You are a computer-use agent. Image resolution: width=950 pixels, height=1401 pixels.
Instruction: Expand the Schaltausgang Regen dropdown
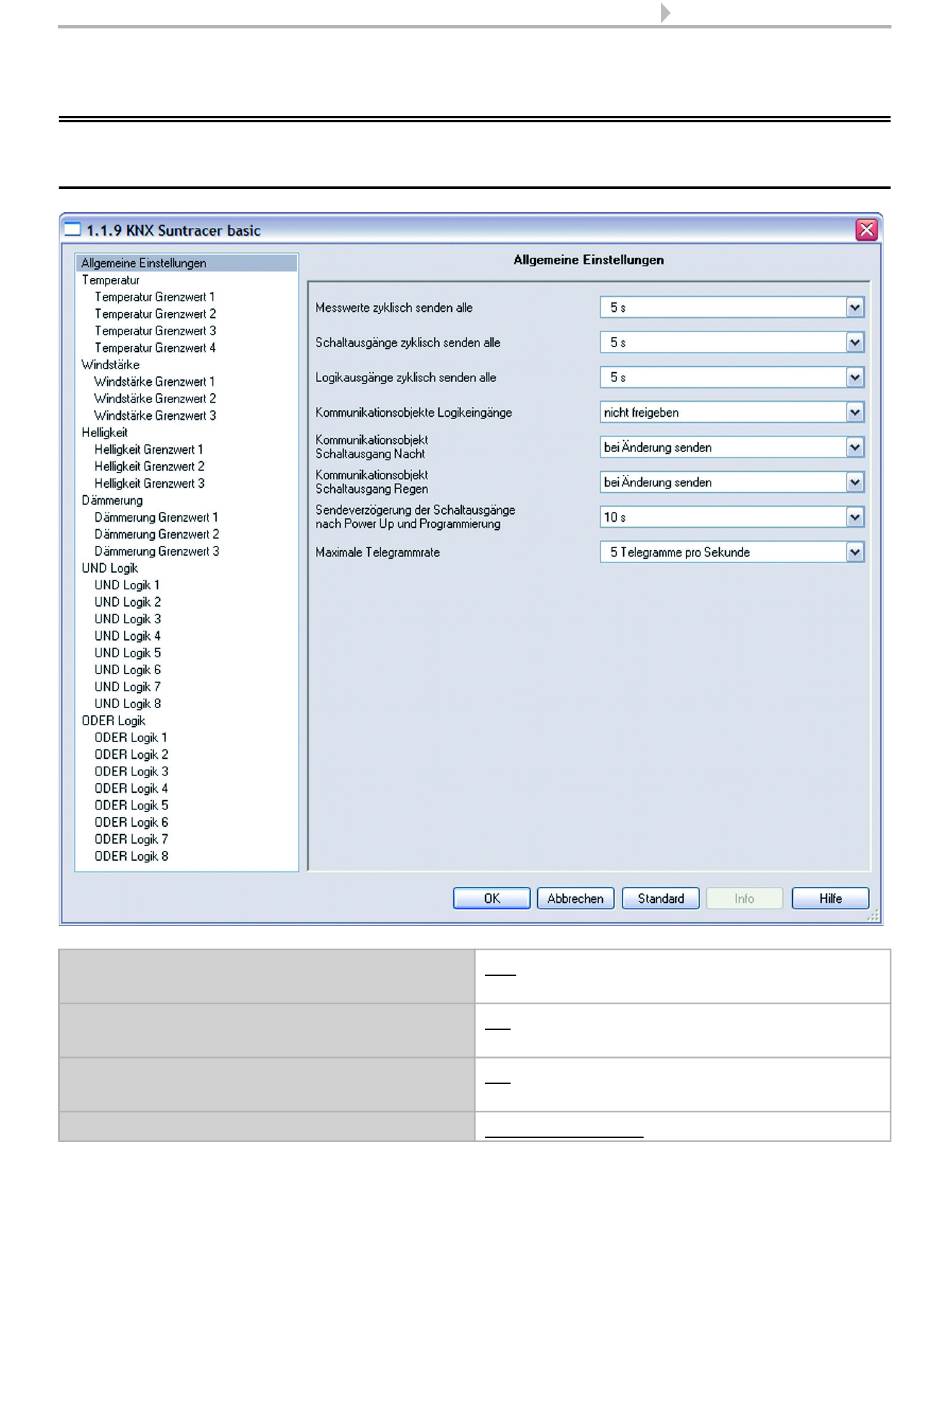click(x=855, y=483)
